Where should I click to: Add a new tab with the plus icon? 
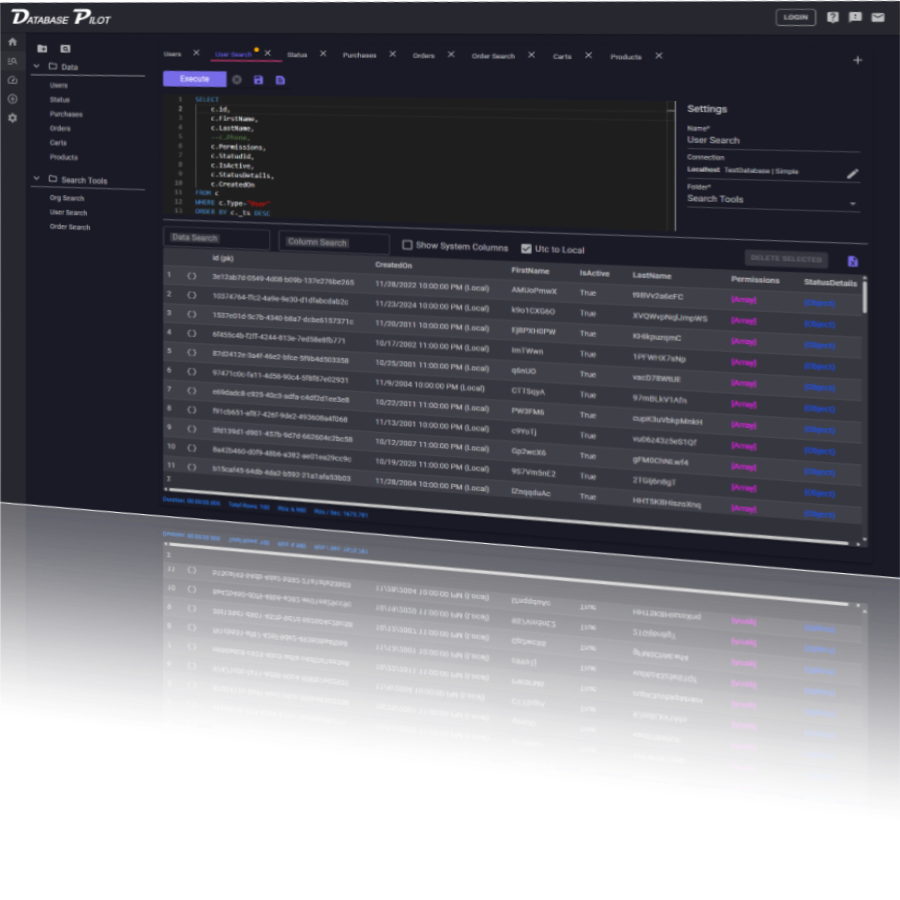[x=857, y=60]
